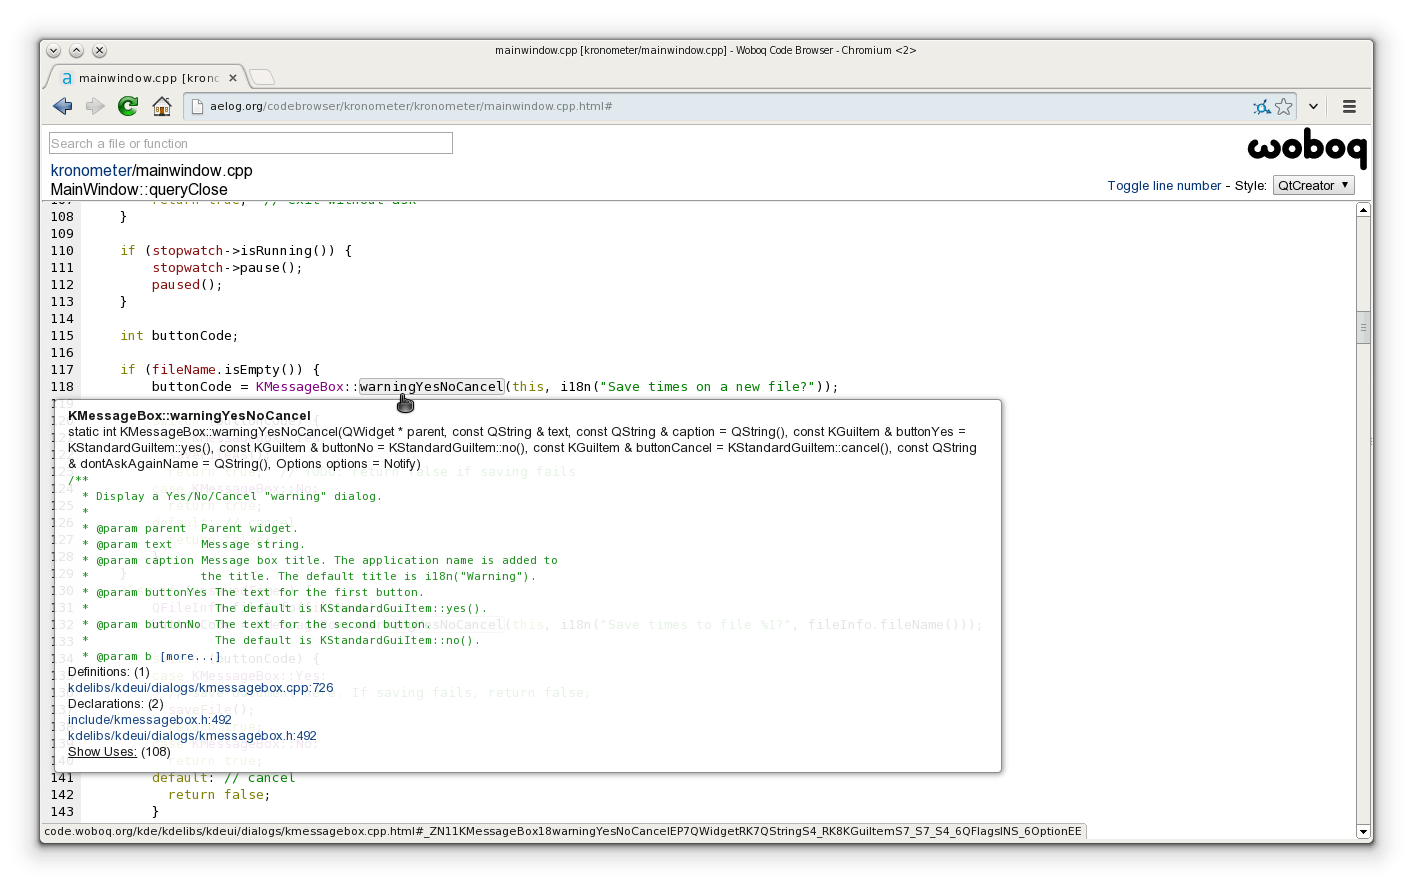
Task: Close the mainwindow.cpp browser tab
Action: coord(233,78)
